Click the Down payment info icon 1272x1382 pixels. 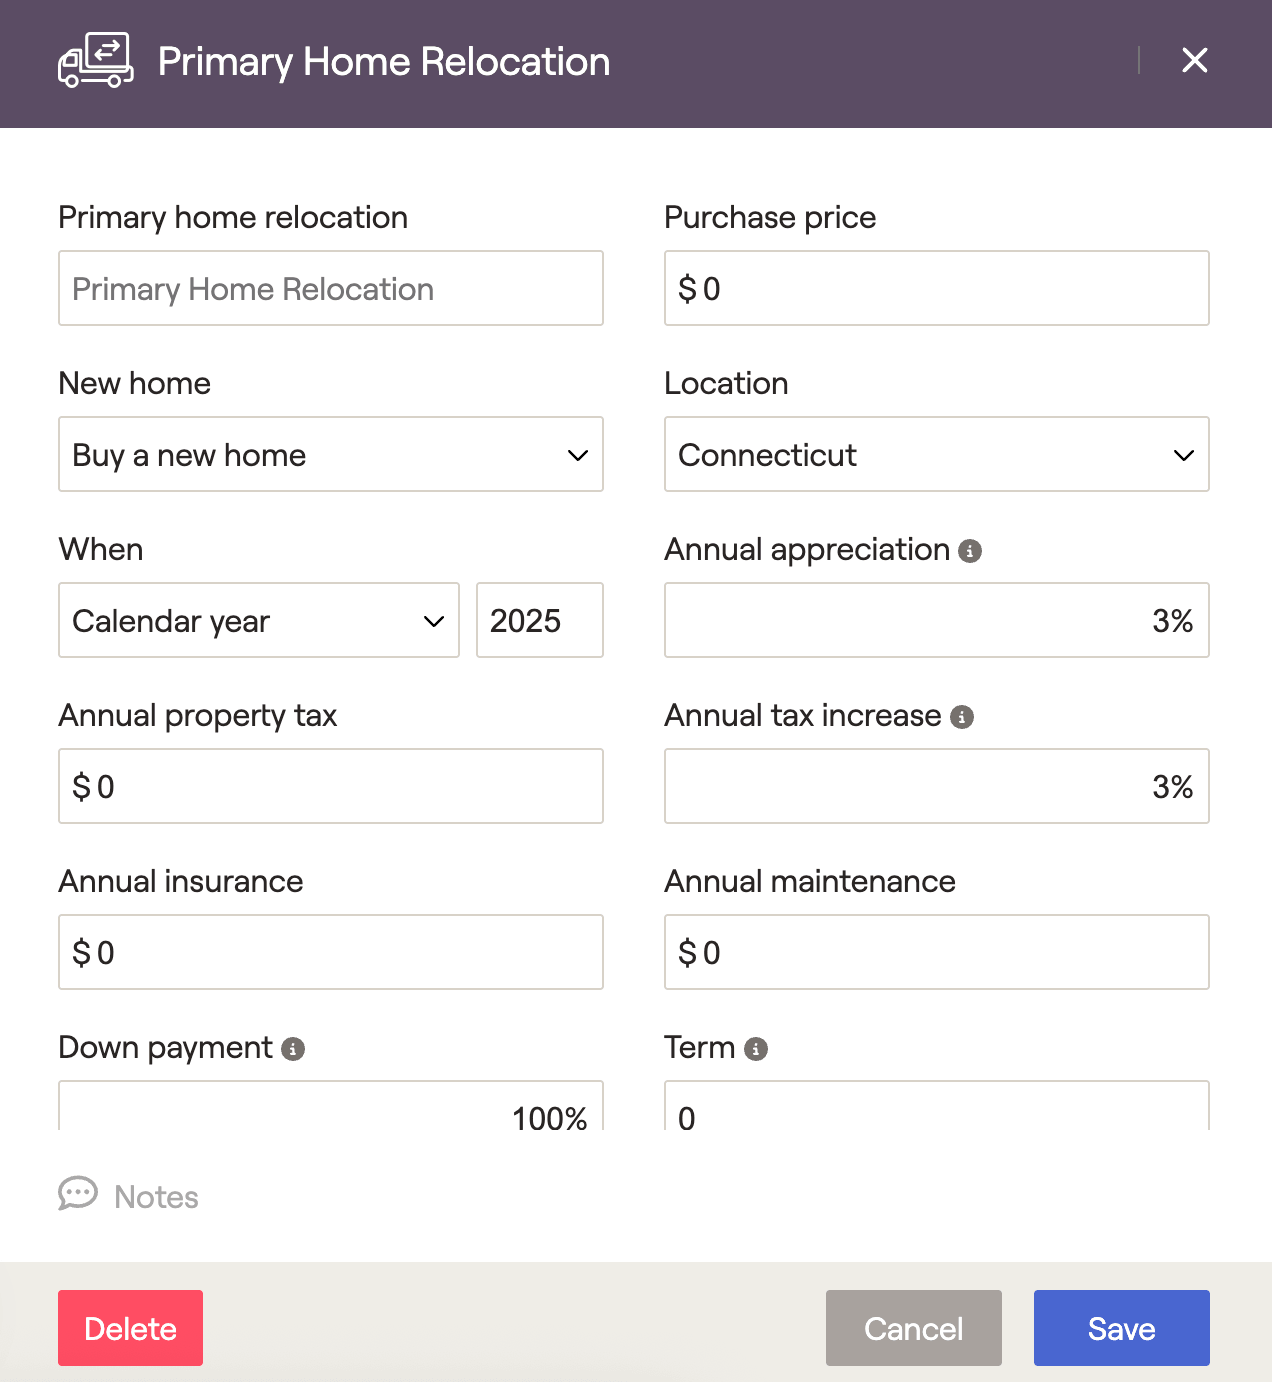coord(293,1049)
